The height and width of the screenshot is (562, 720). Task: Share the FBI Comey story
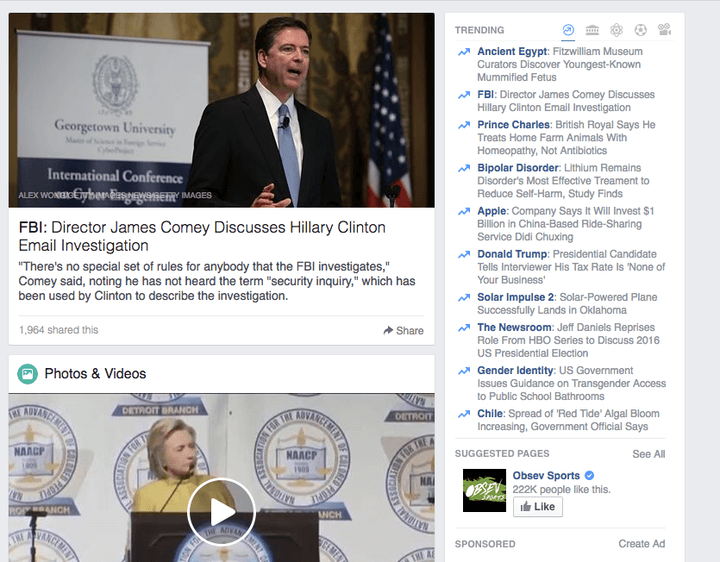403,331
